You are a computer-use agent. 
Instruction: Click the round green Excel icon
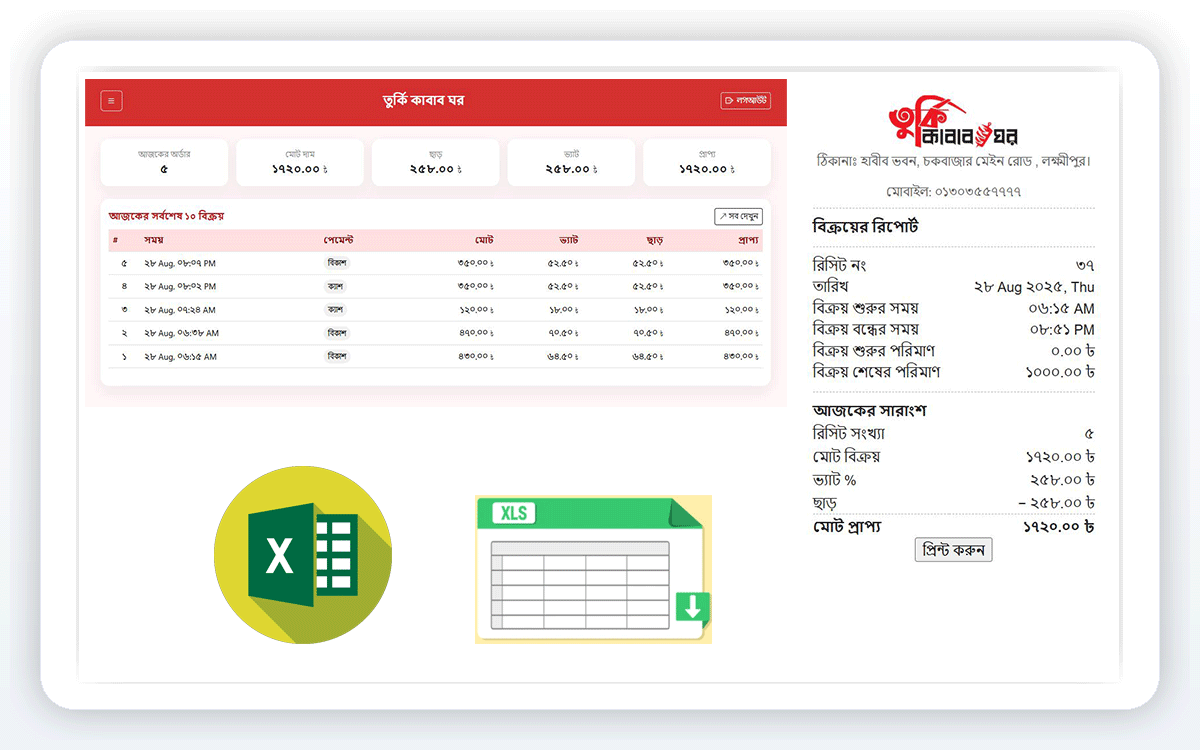pyautogui.click(x=302, y=554)
